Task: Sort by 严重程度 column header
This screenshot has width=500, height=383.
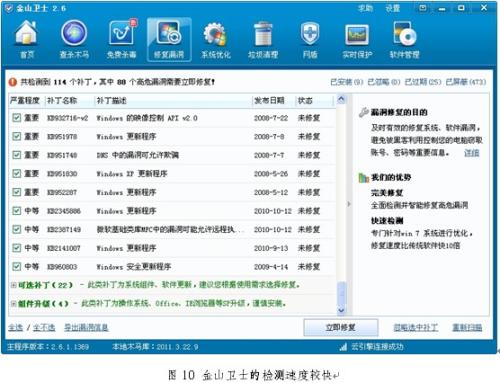Action: 25,100
